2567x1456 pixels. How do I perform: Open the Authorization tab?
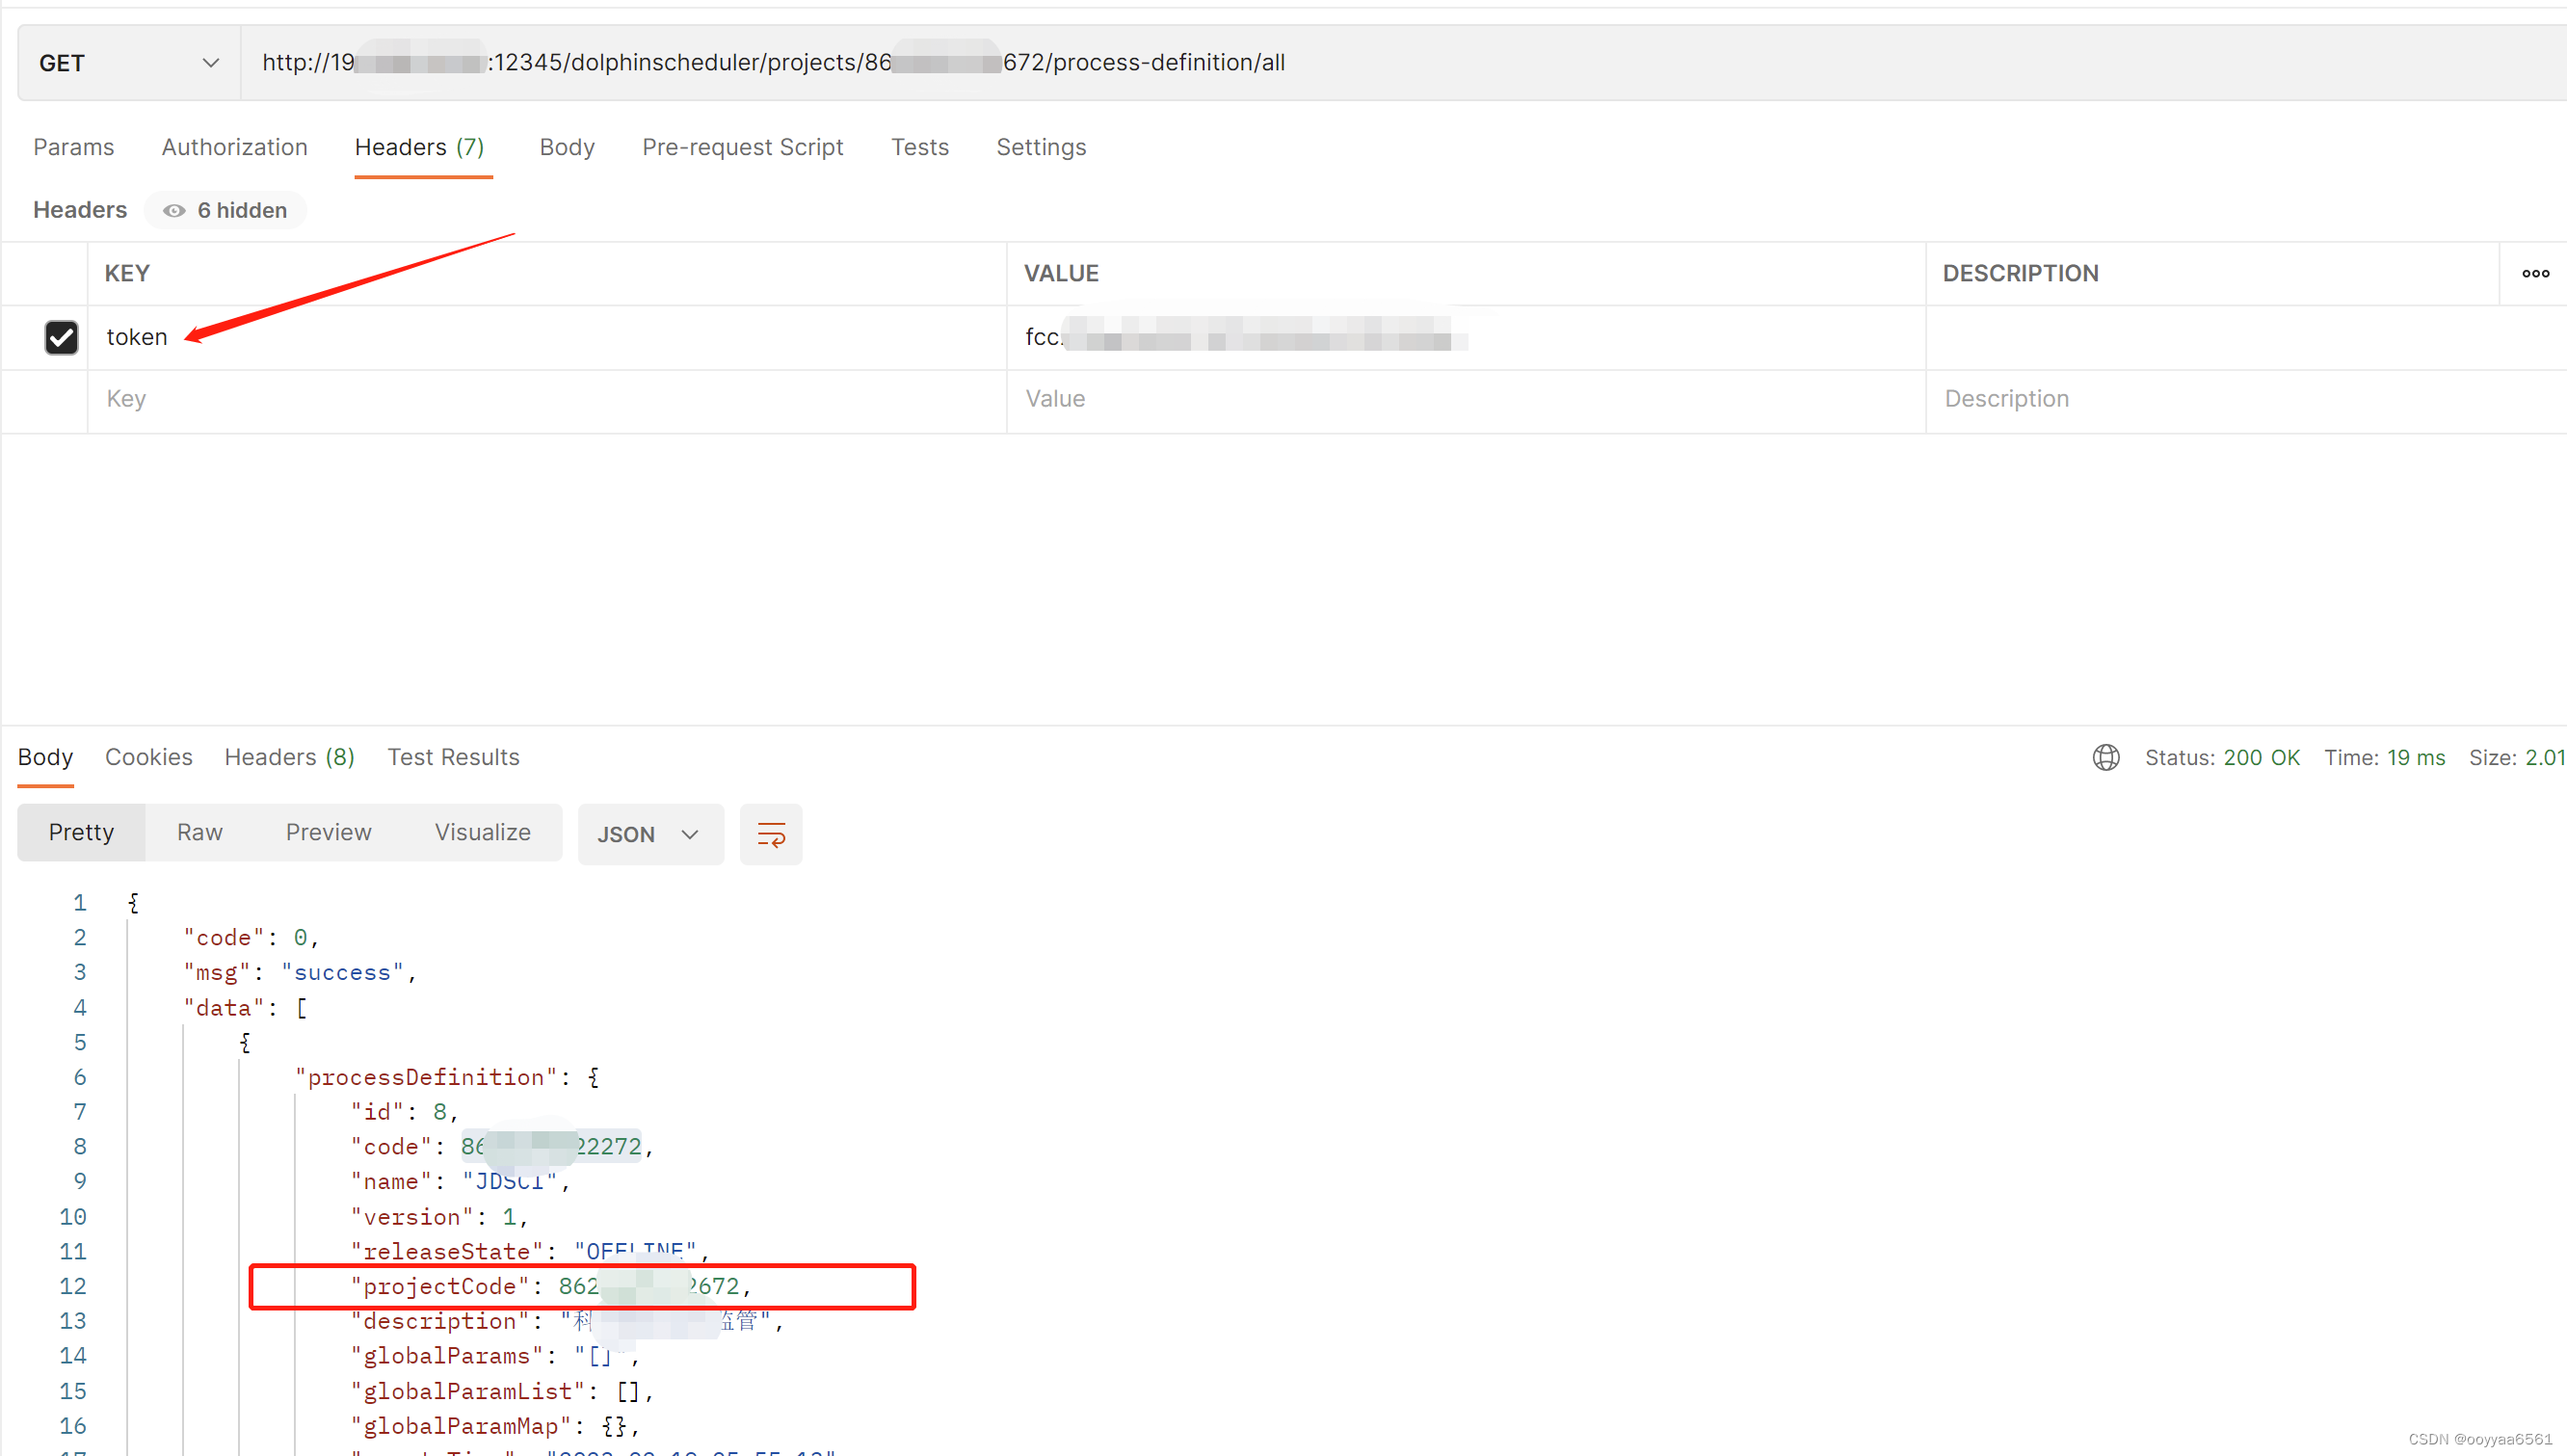click(235, 147)
